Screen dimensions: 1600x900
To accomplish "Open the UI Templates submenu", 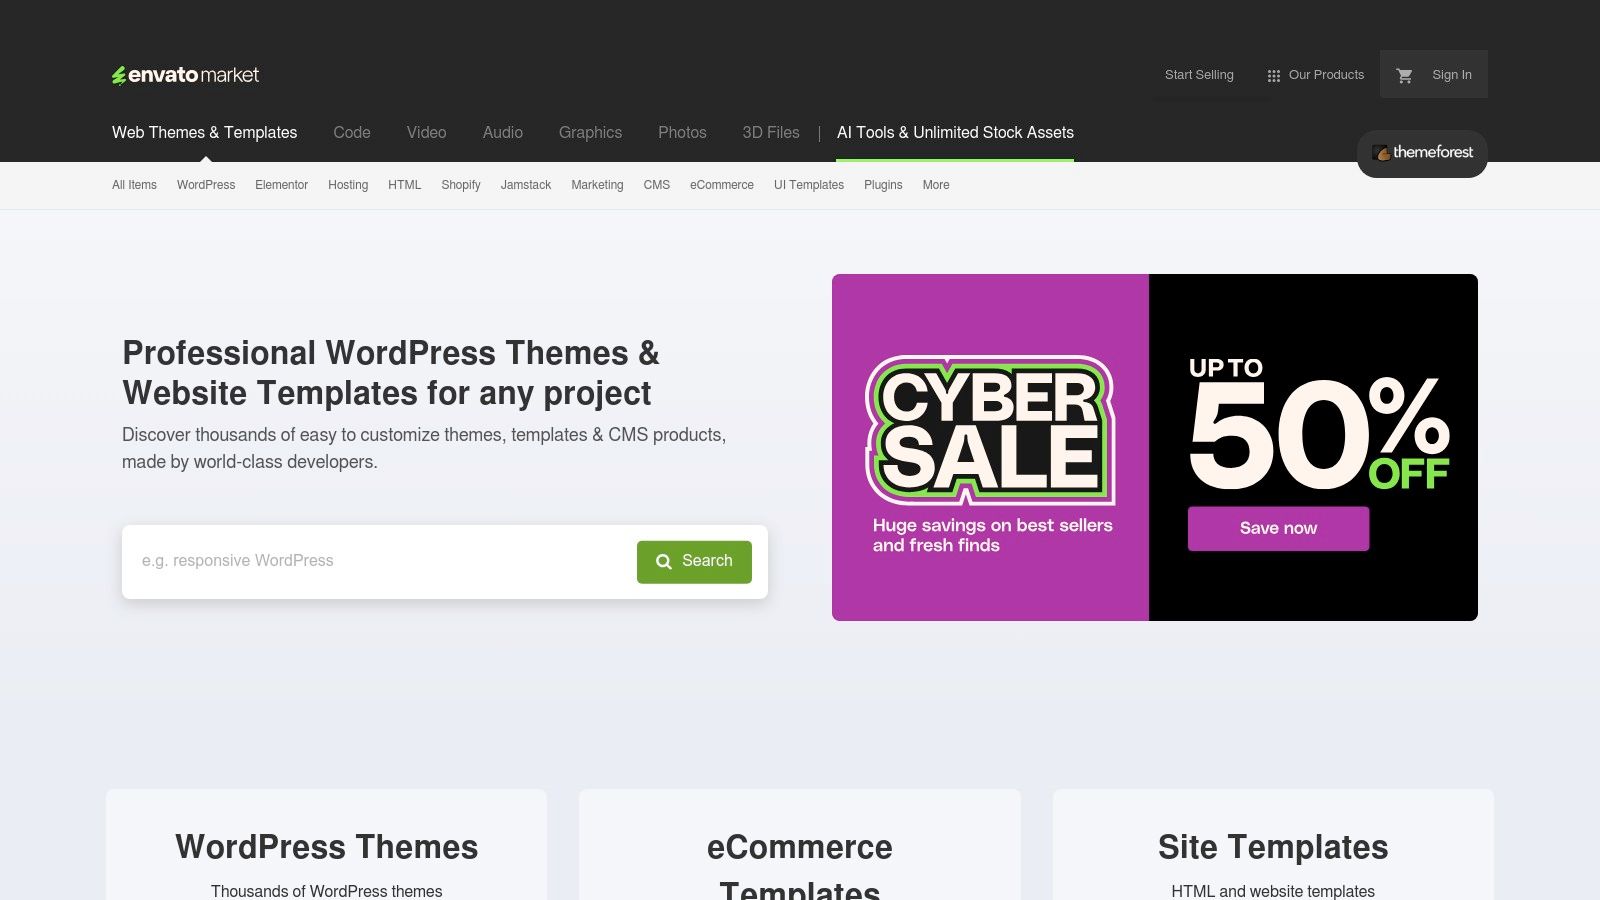I will click(x=809, y=185).
